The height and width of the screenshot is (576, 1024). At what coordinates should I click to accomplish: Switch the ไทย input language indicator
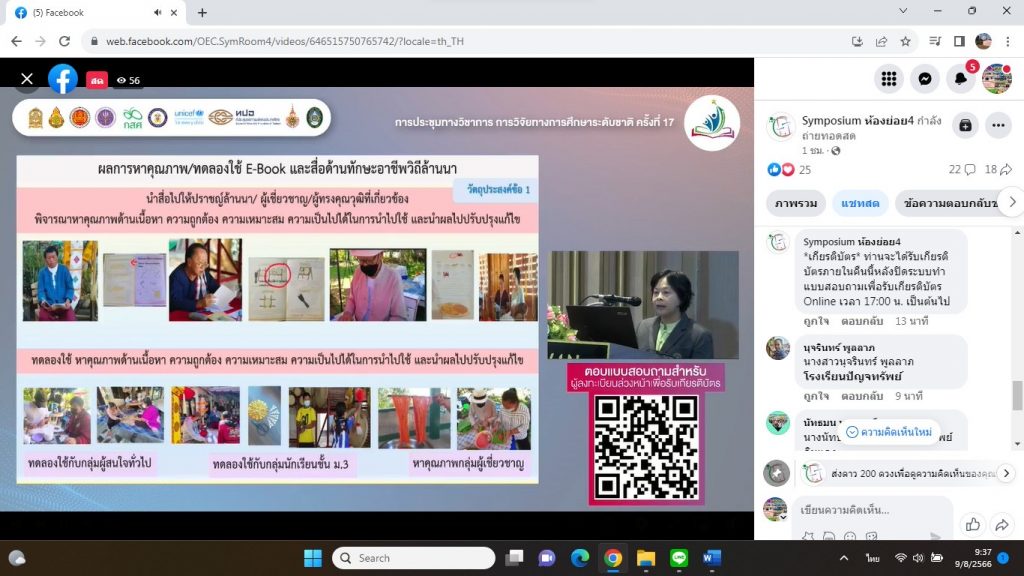(872, 558)
